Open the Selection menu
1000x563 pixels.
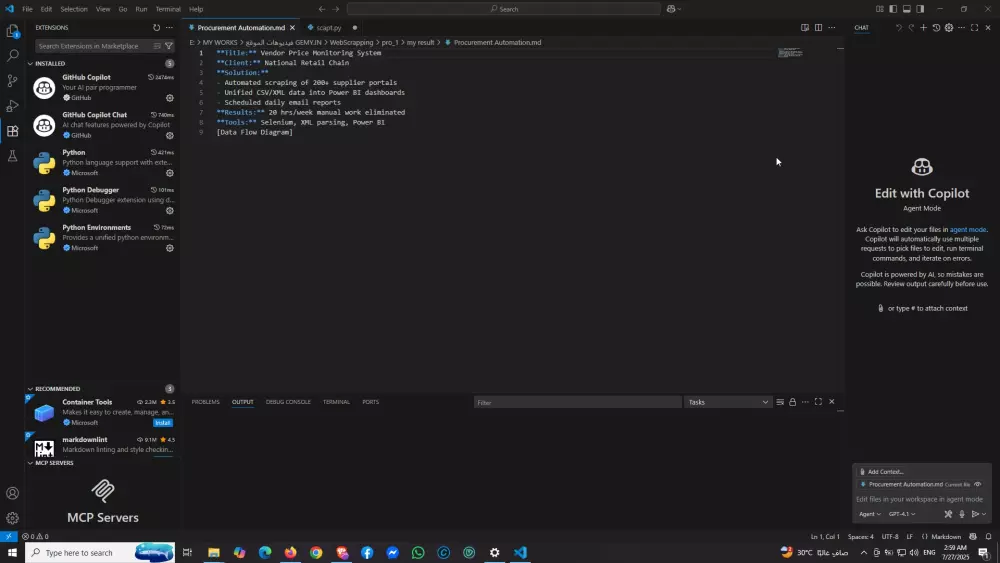point(74,9)
